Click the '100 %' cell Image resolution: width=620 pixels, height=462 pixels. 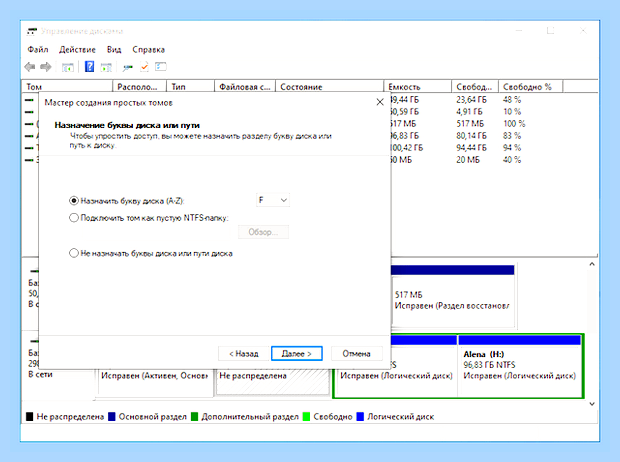pyautogui.click(x=514, y=123)
